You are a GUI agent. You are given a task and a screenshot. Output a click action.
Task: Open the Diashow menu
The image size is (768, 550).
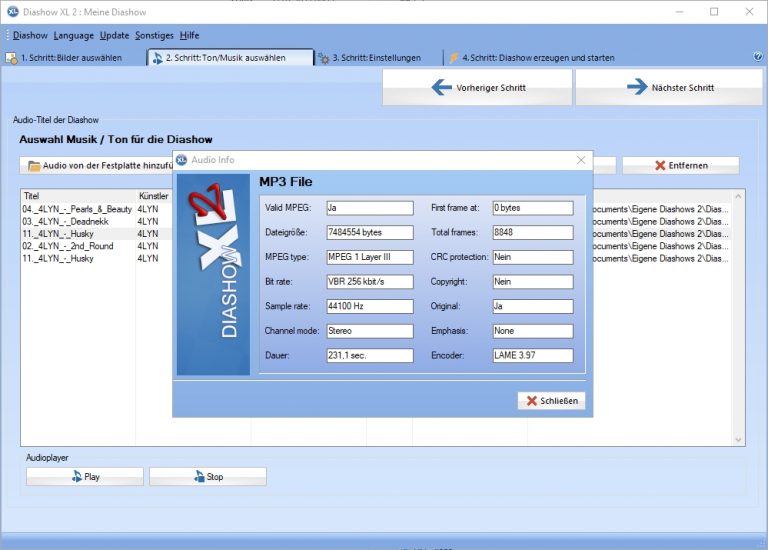coord(30,35)
